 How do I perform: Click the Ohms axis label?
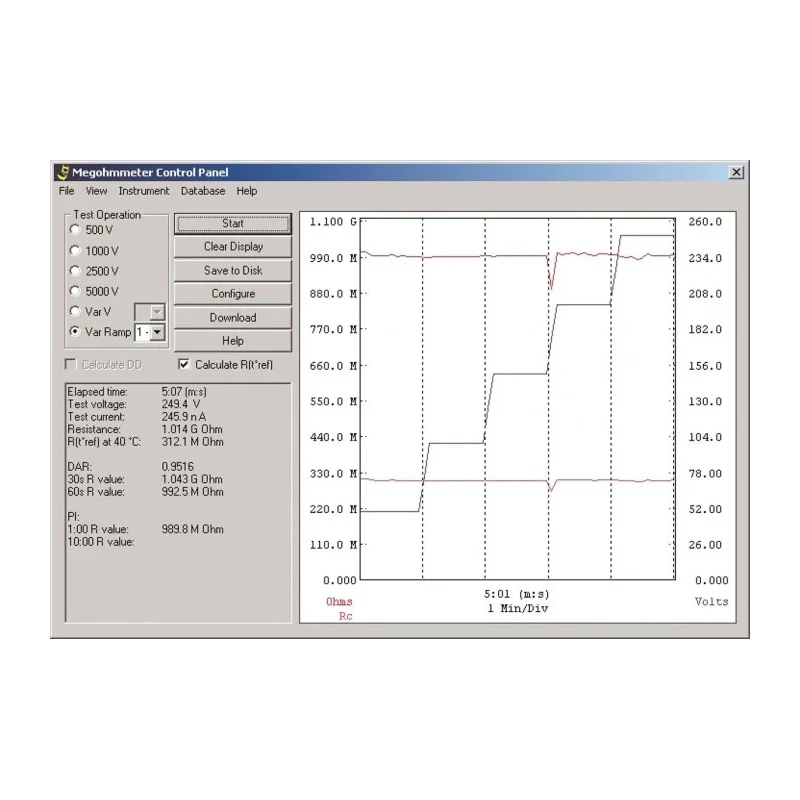(339, 602)
